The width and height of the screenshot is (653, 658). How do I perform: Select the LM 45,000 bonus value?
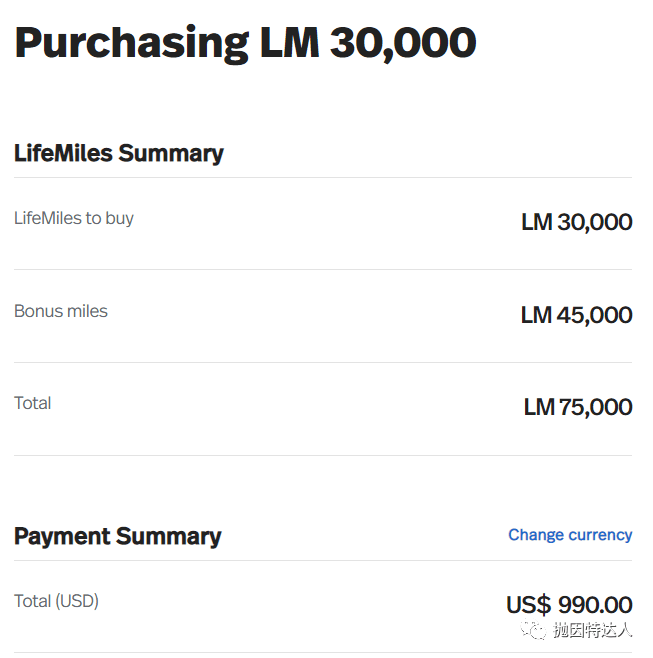576,315
